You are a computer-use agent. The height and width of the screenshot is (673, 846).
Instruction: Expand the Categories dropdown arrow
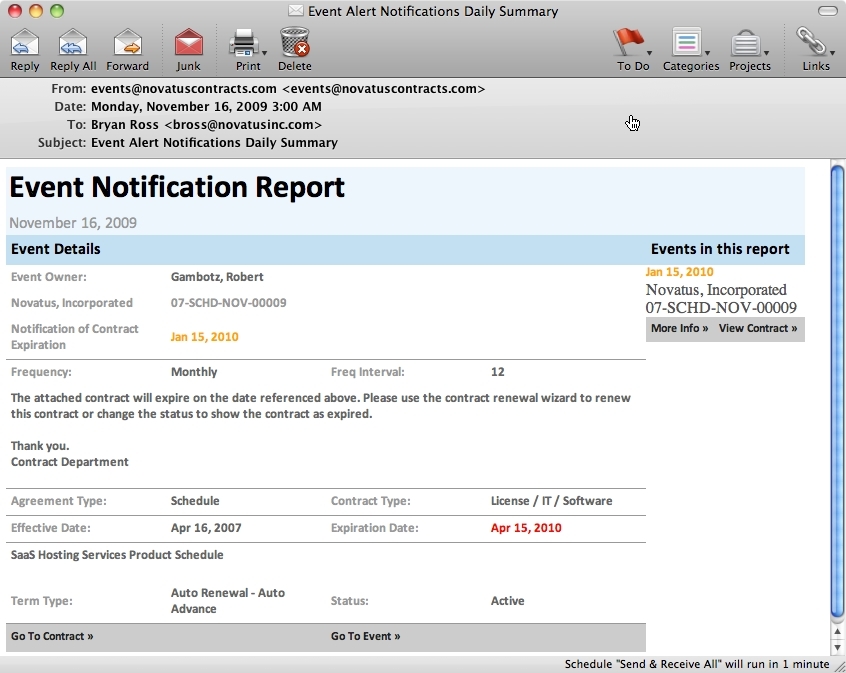(707, 53)
